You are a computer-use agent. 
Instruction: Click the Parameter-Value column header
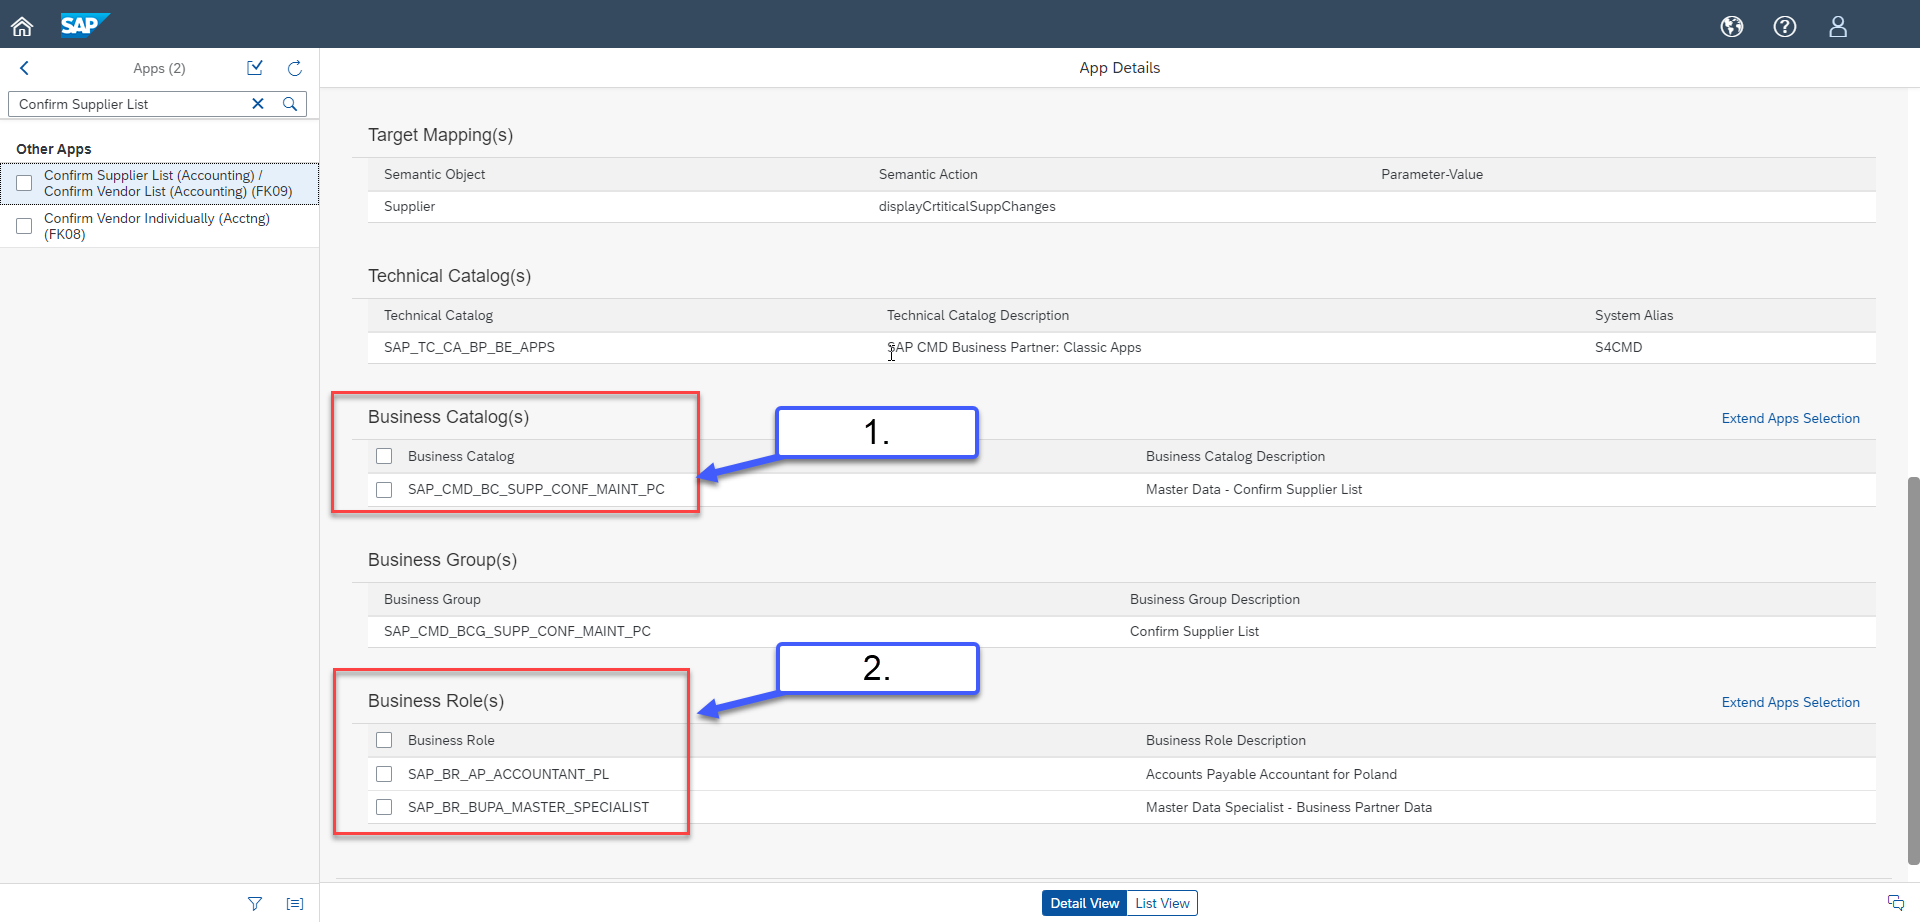click(x=1432, y=174)
